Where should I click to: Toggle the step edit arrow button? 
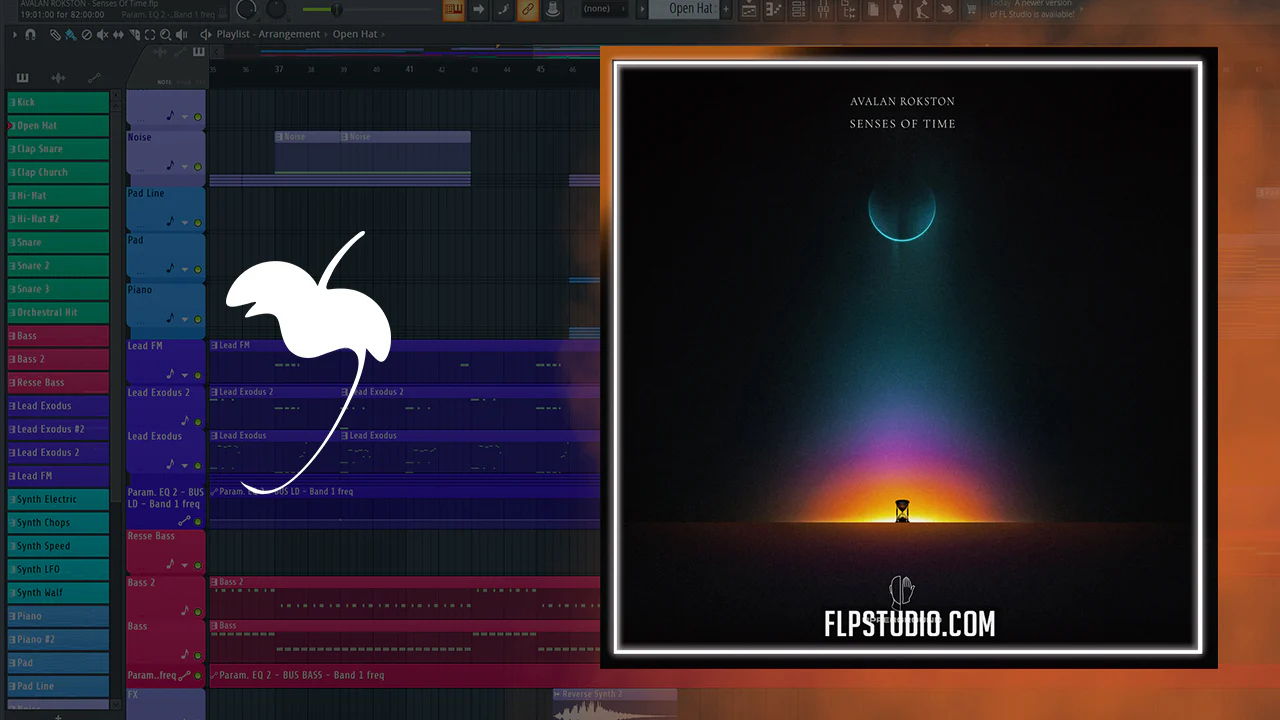pos(478,10)
